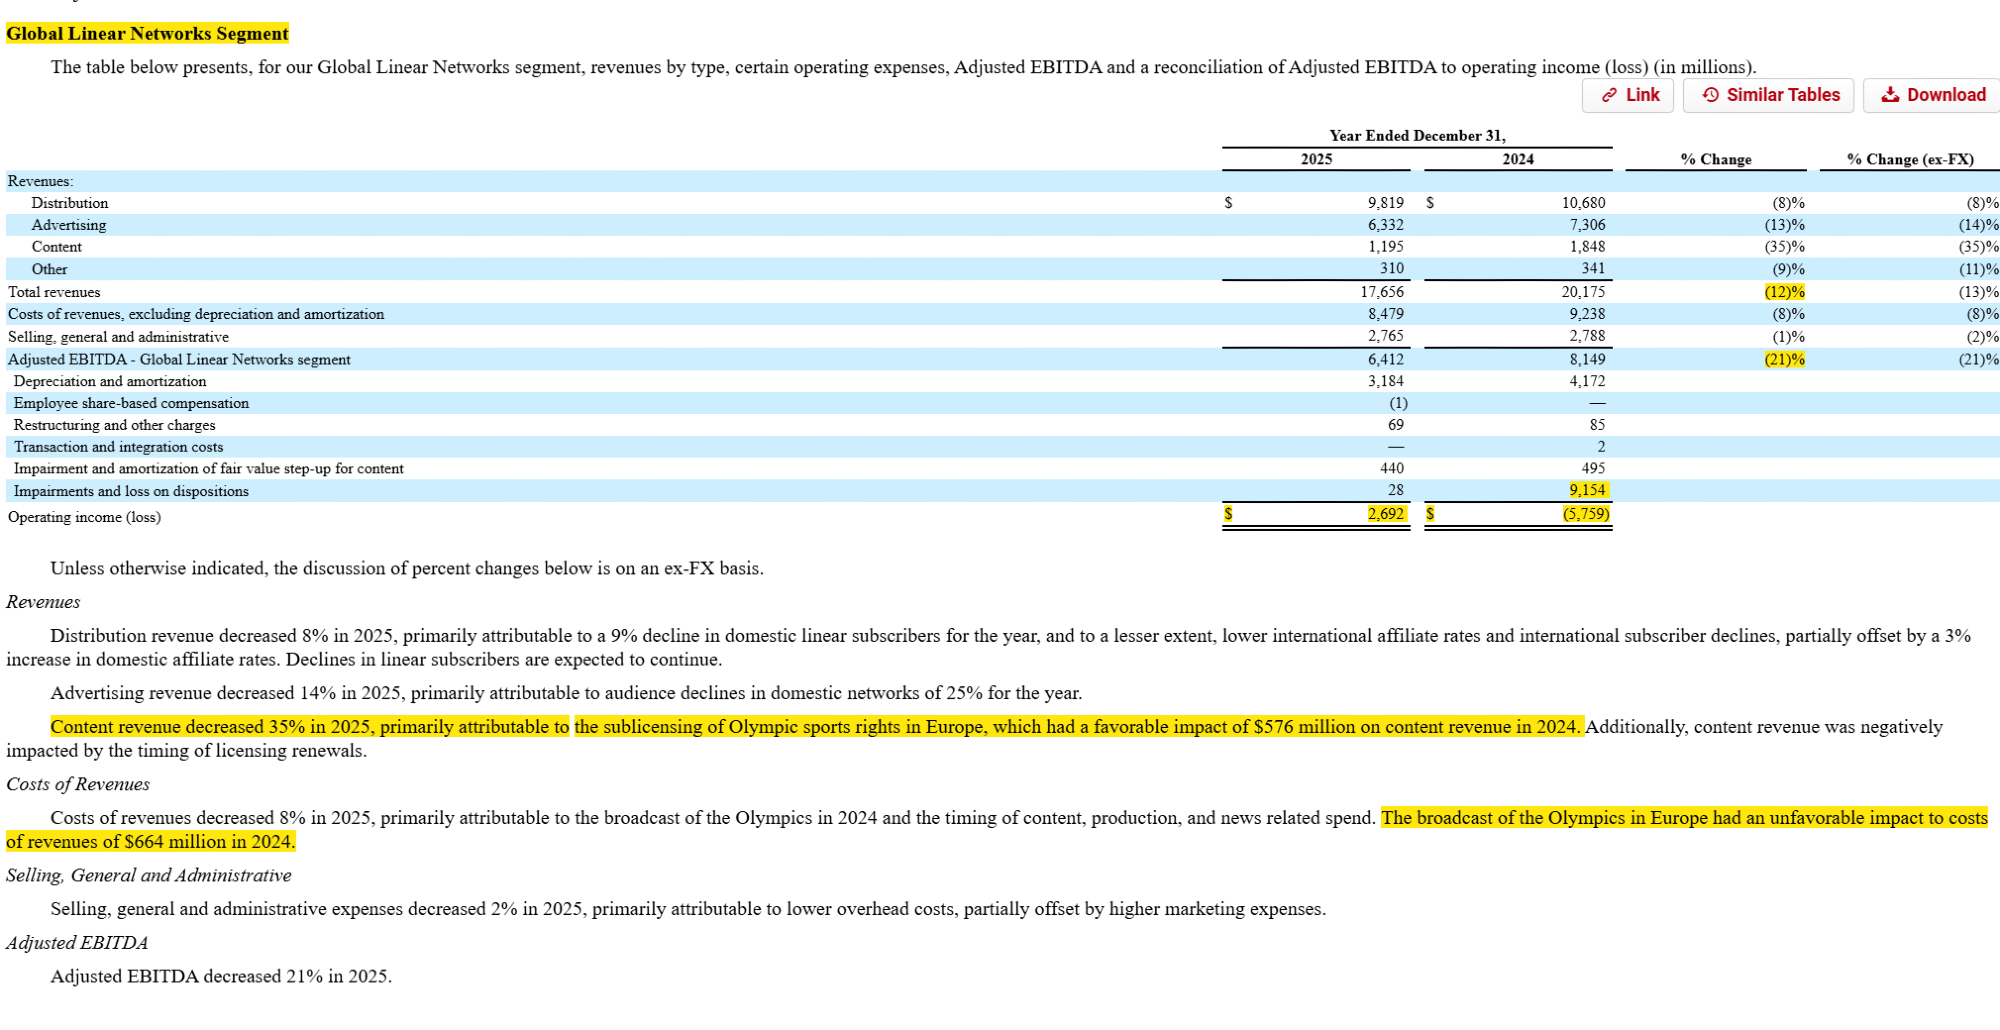Screen dimensions: 2000x1030
Task: Click the highlighted 9,154 impairments value
Action: [1586, 490]
